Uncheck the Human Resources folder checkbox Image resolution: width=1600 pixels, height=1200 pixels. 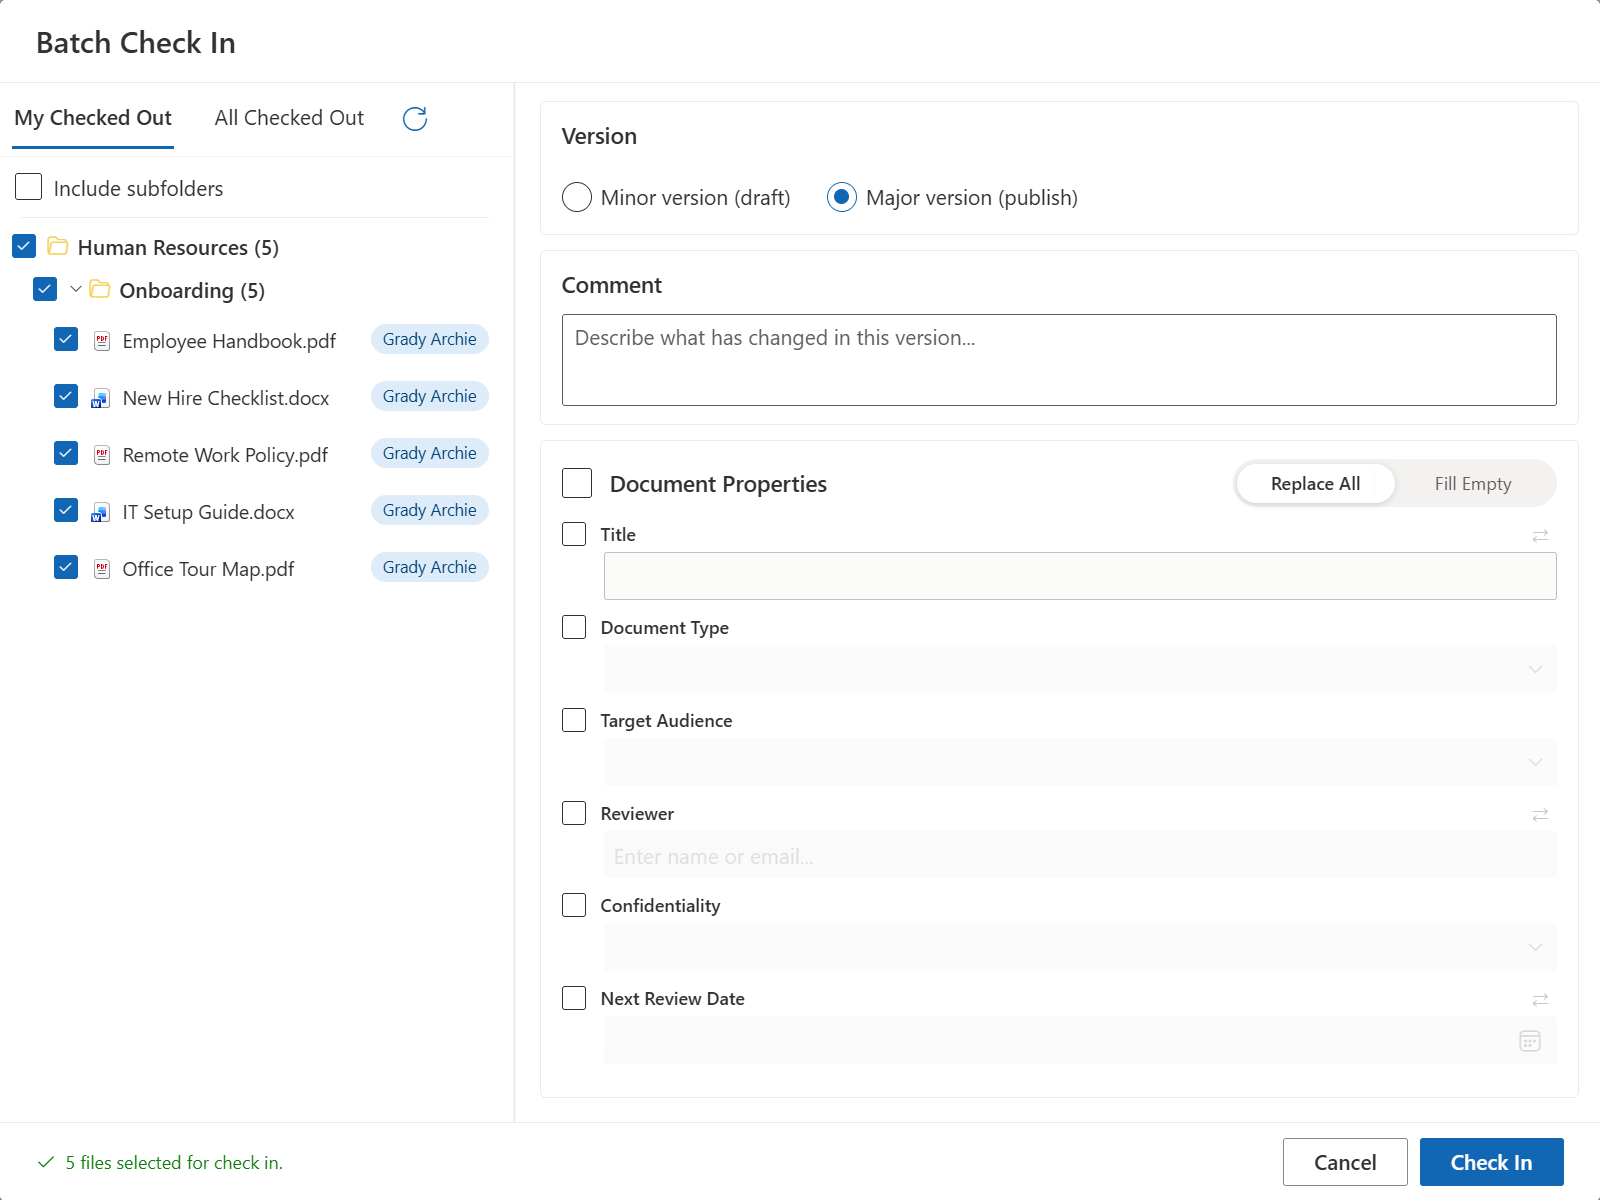coord(24,246)
